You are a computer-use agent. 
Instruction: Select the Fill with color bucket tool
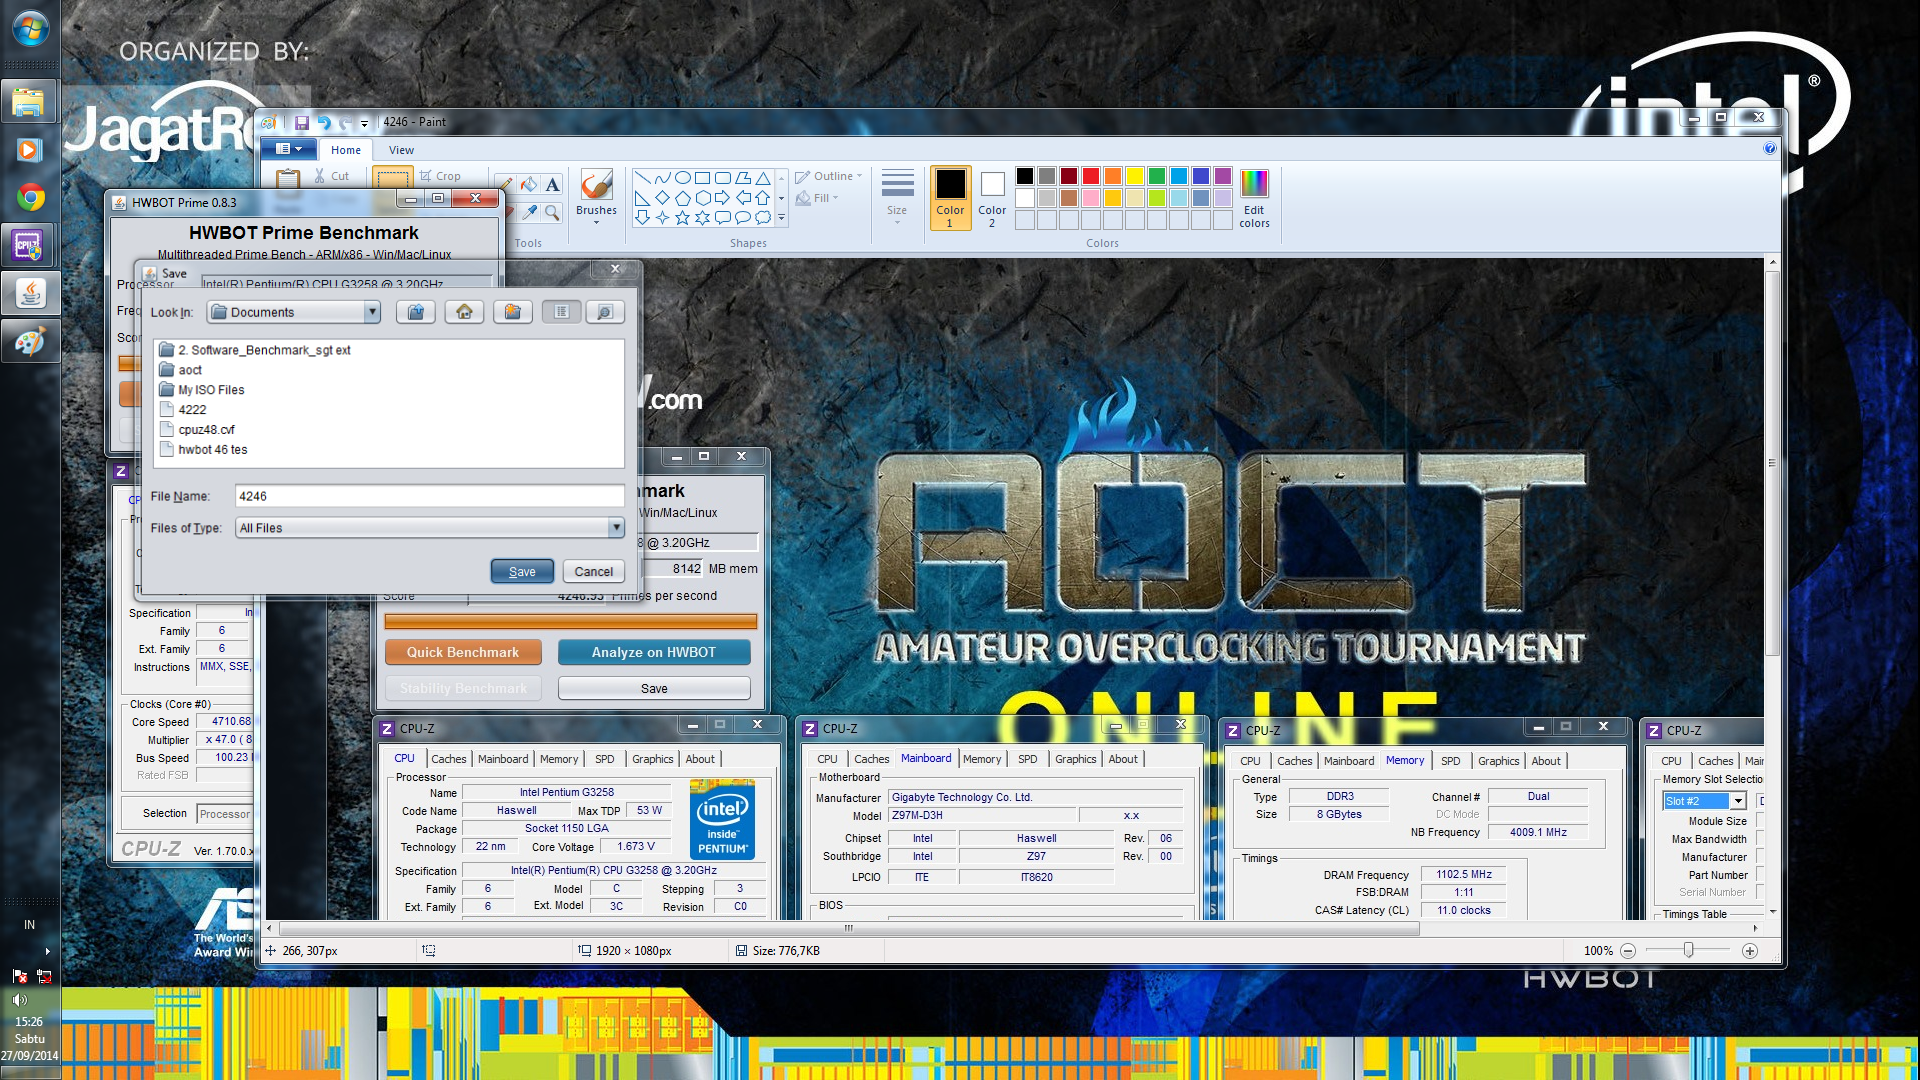click(x=529, y=184)
